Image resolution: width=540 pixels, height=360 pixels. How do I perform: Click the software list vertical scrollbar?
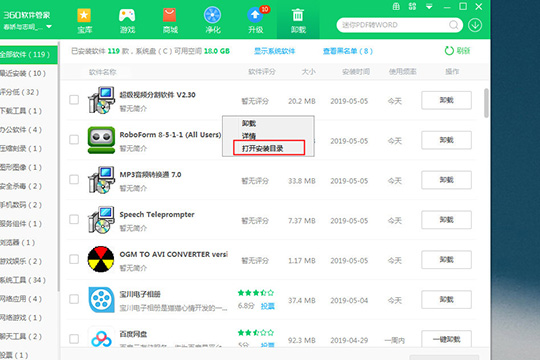pos(486,103)
